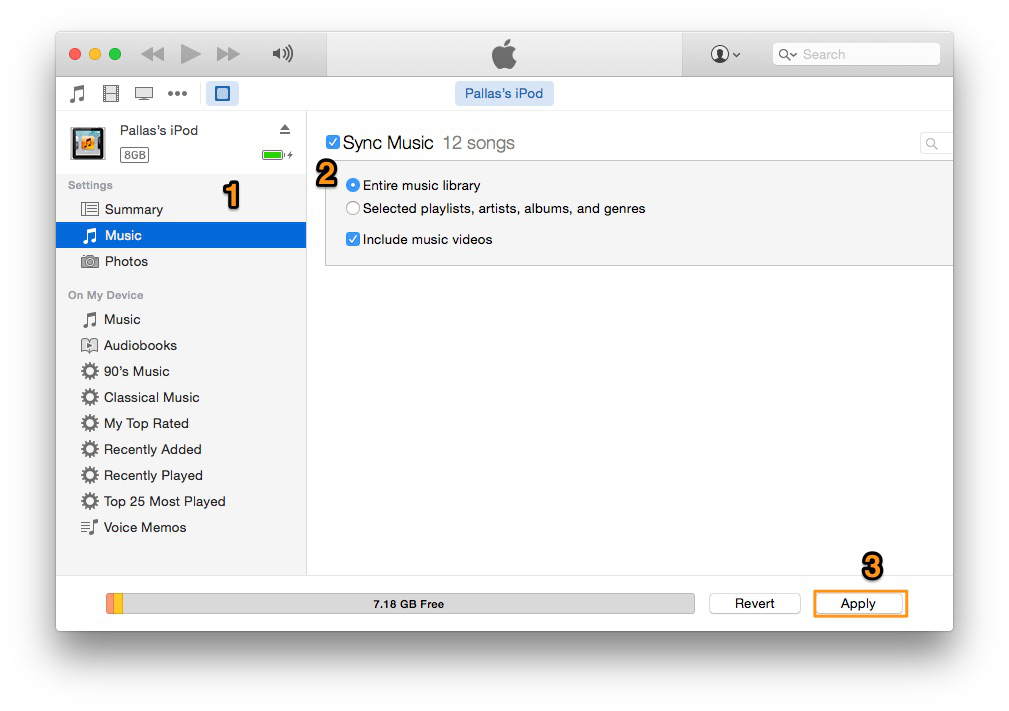Viewport: 1009px width, 711px height.
Task: Click the Pallas's iPod title tab
Action: 504,93
